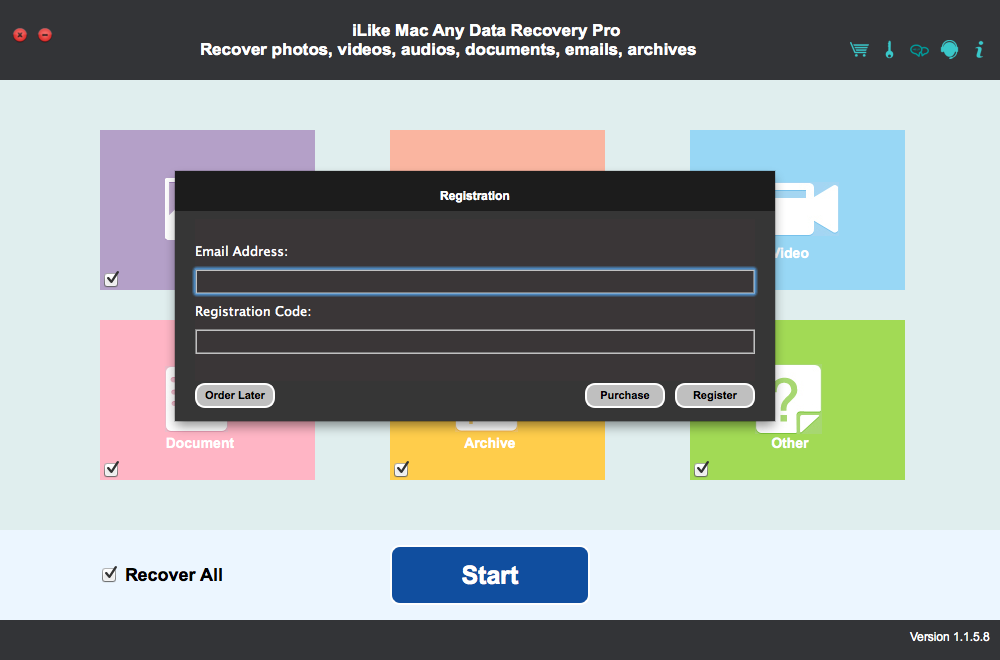Open the headset support icon

click(950, 50)
